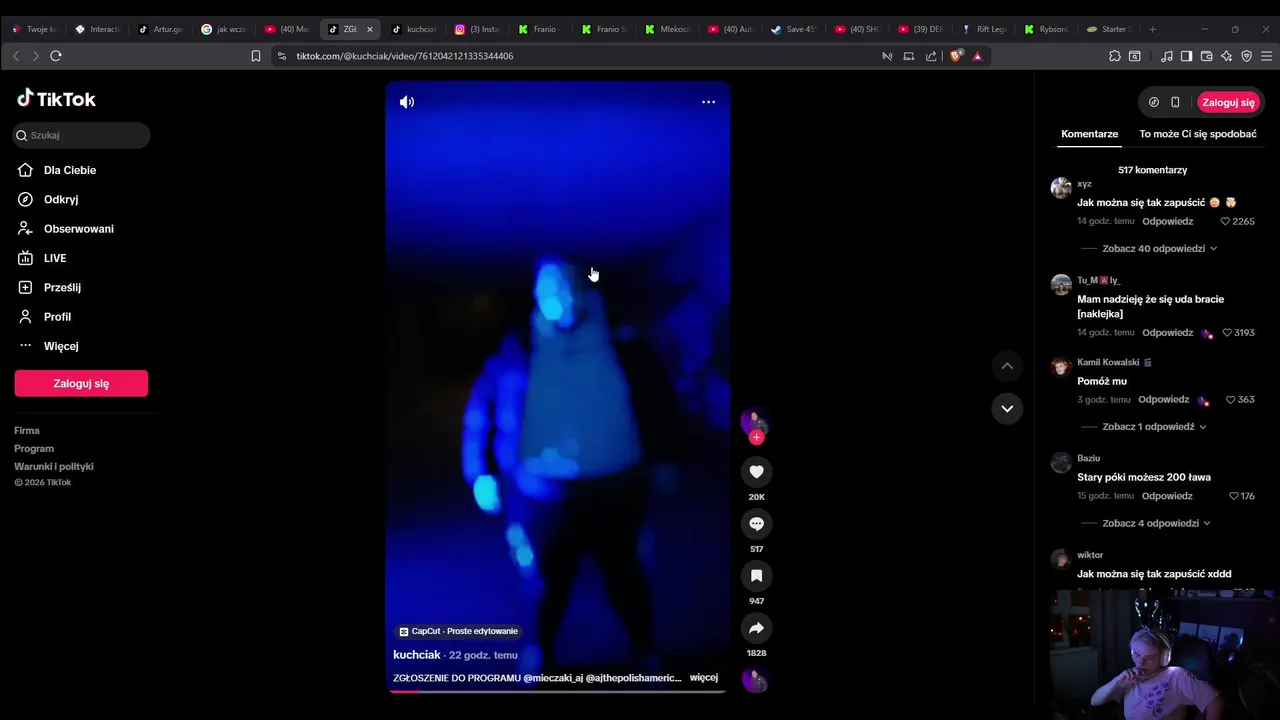This screenshot has width=1280, height=720.
Task: Open the kuchciak avatar above the like button
Action: pos(754,421)
